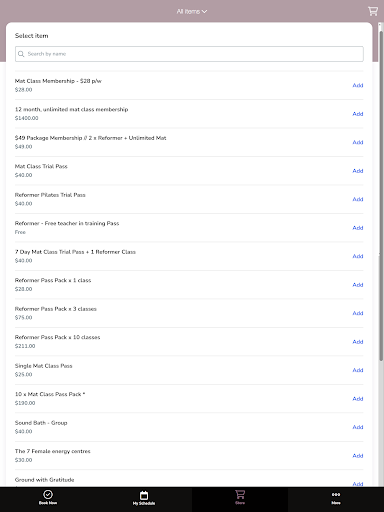Add Sound Bath - Group item

coord(358,427)
